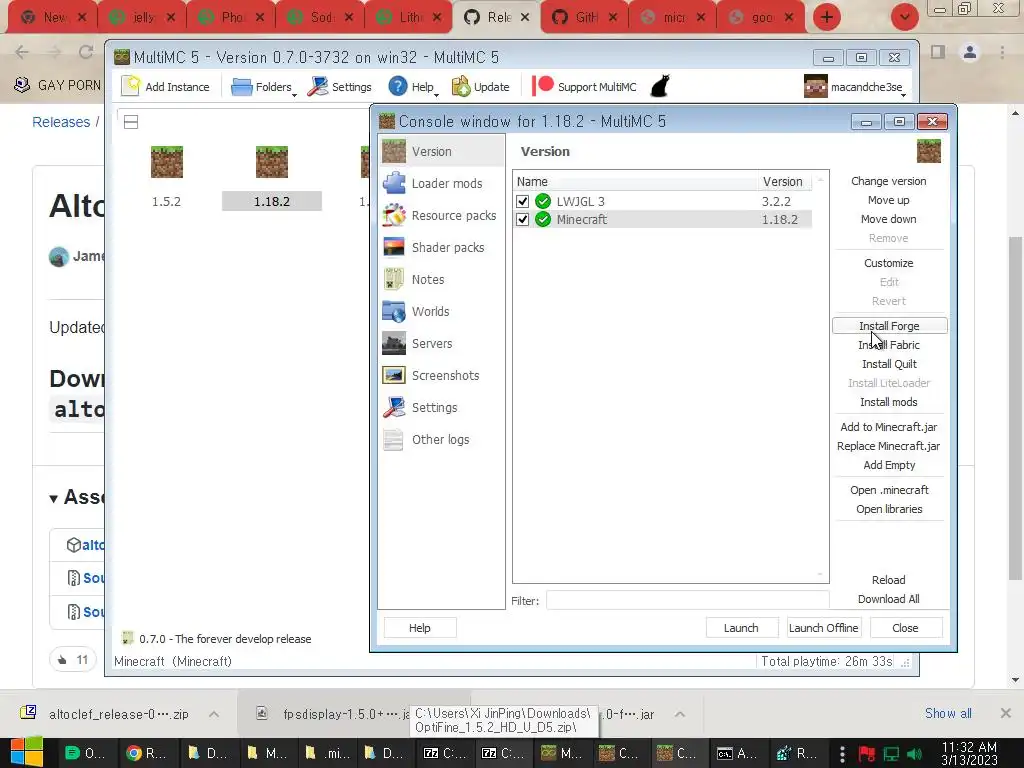Open the Notes page
1024x768 pixels.
441,280
